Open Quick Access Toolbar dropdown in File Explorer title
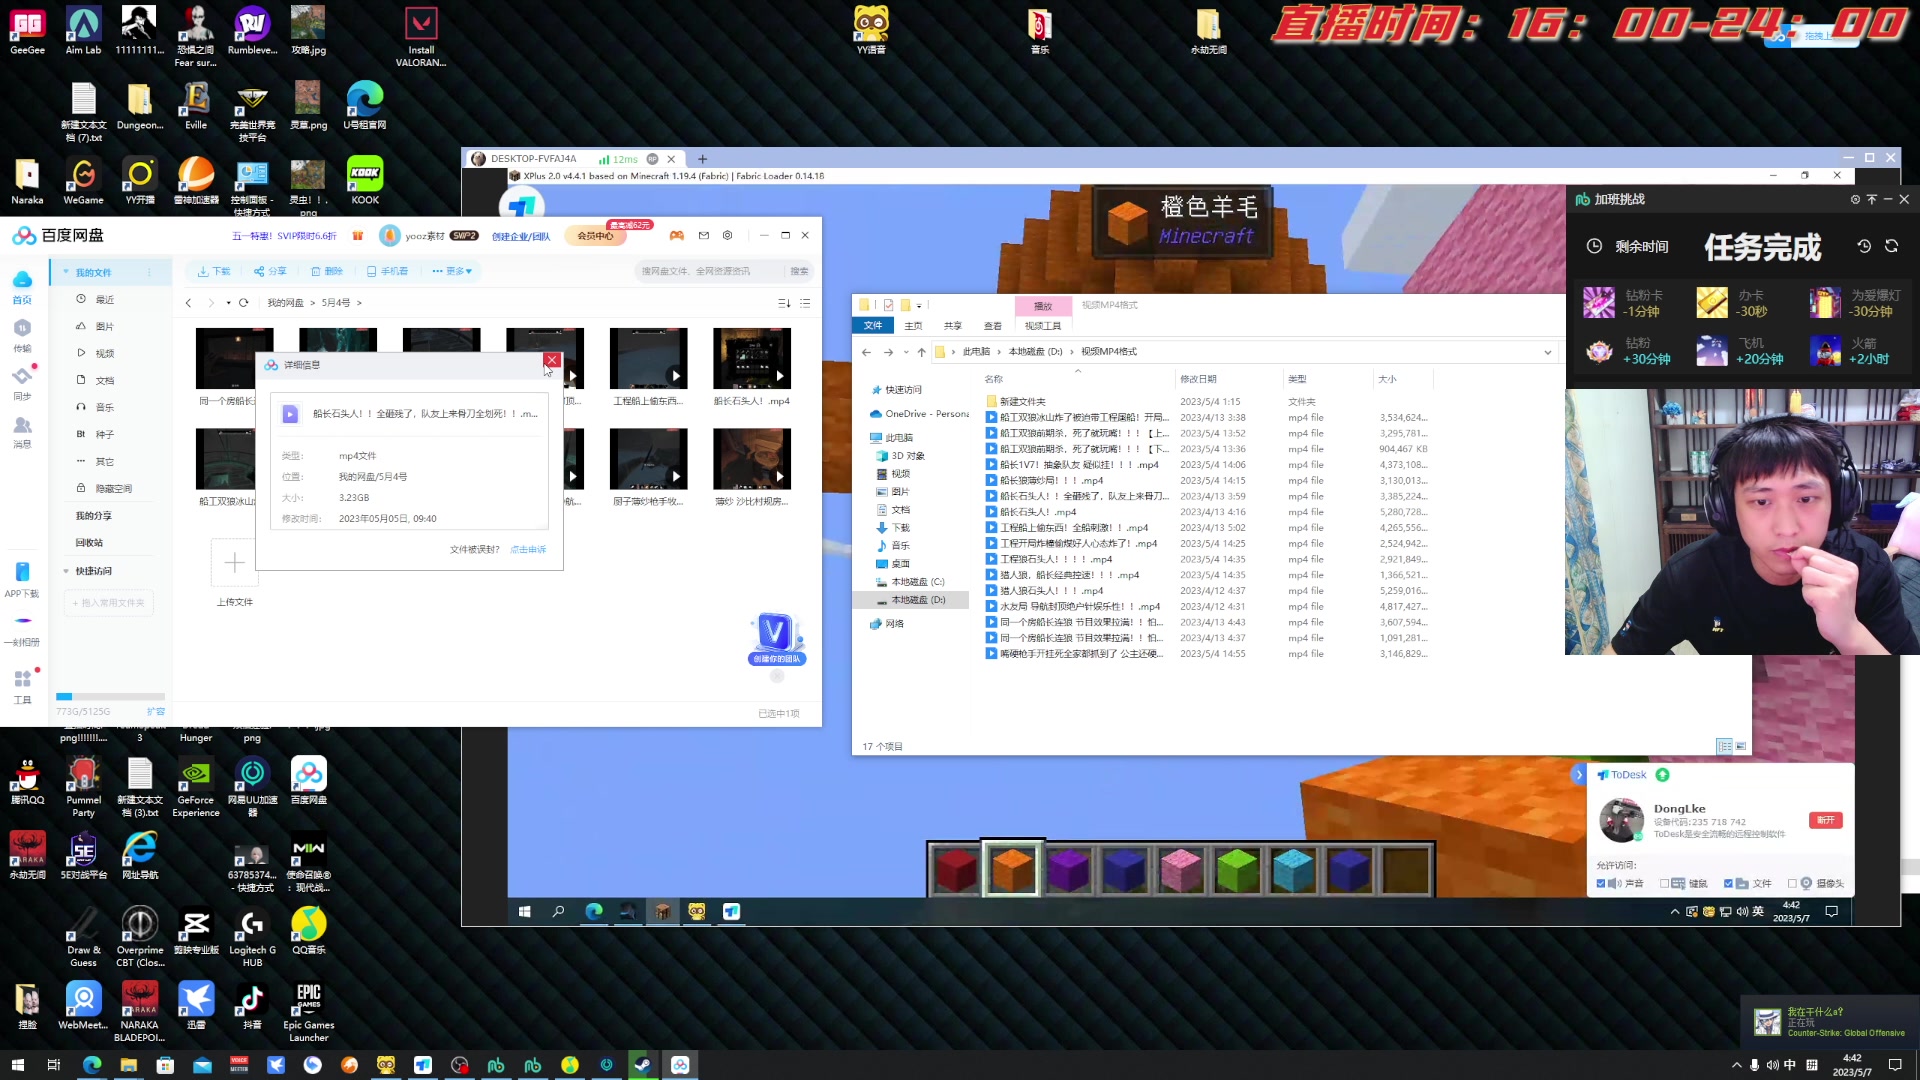The height and width of the screenshot is (1080, 1920). pyautogui.click(x=919, y=306)
